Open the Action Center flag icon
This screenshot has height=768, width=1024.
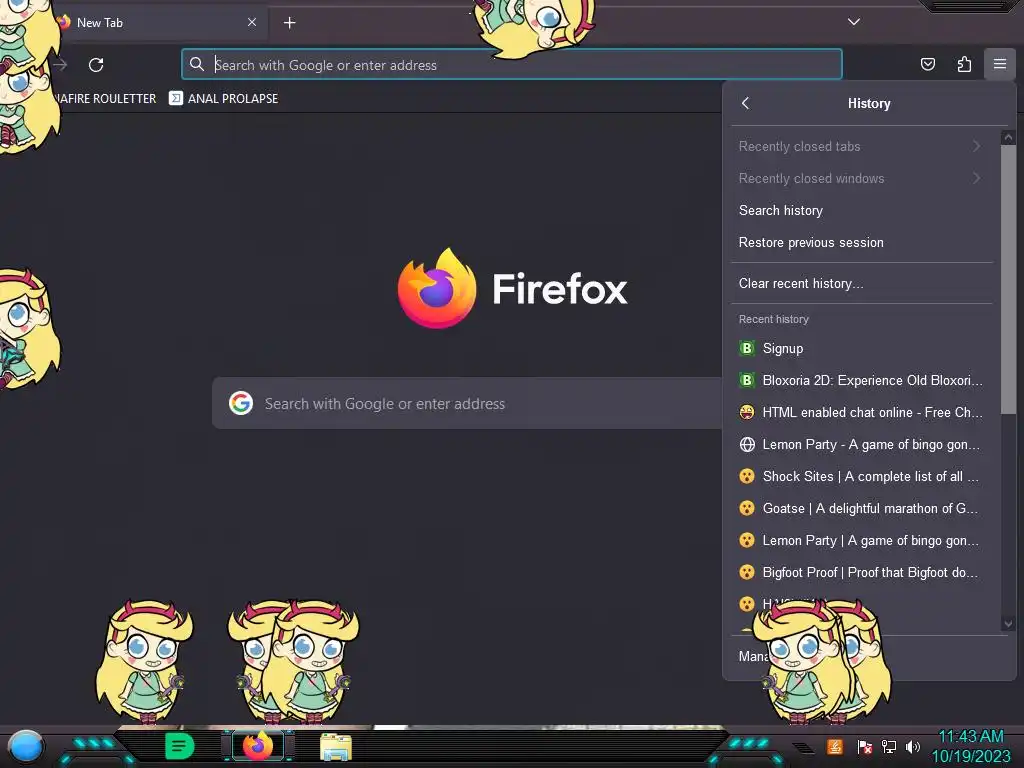pyautogui.click(x=864, y=746)
